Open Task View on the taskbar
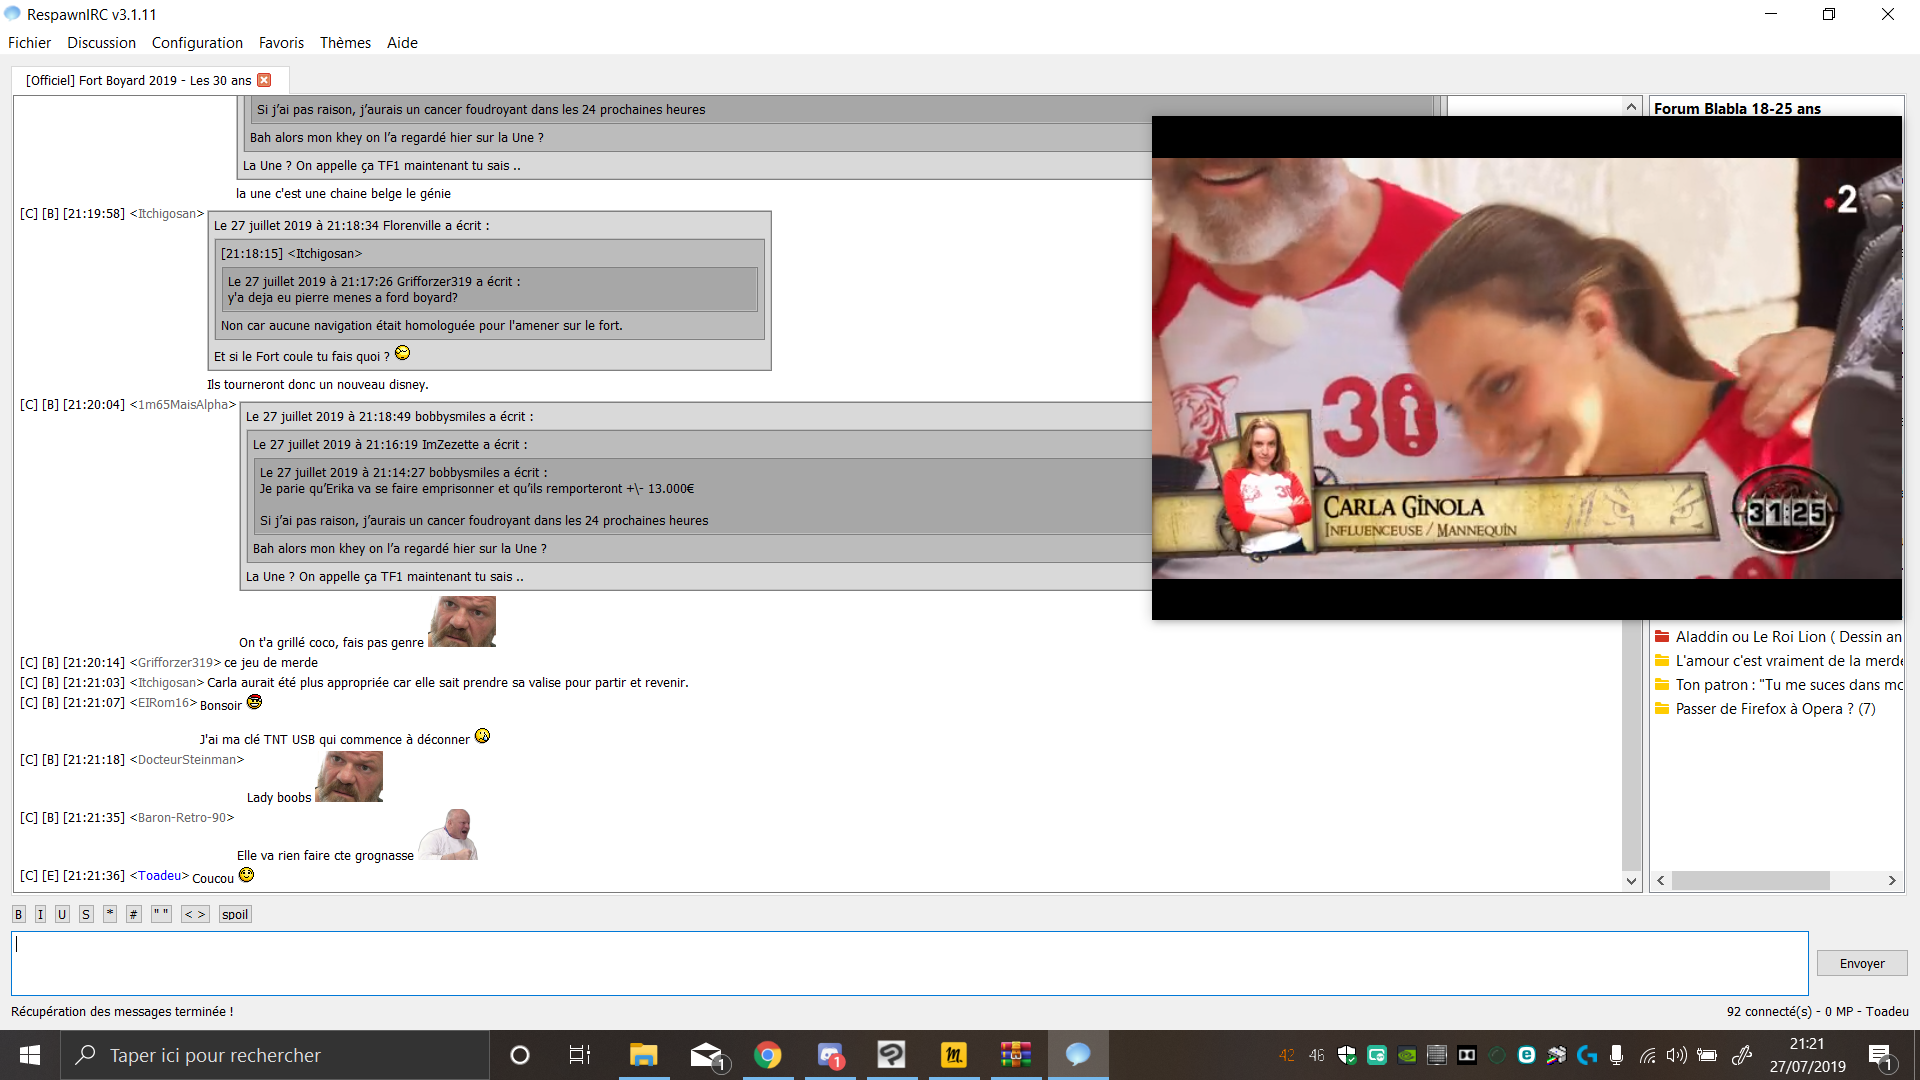The height and width of the screenshot is (1080, 1920). click(580, 1055)
